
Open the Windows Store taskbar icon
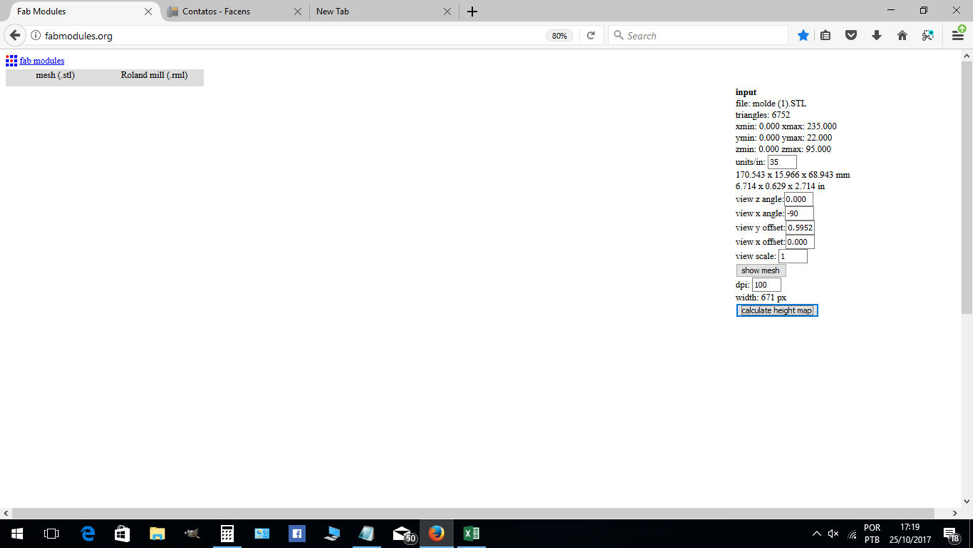tap(122, 534)
